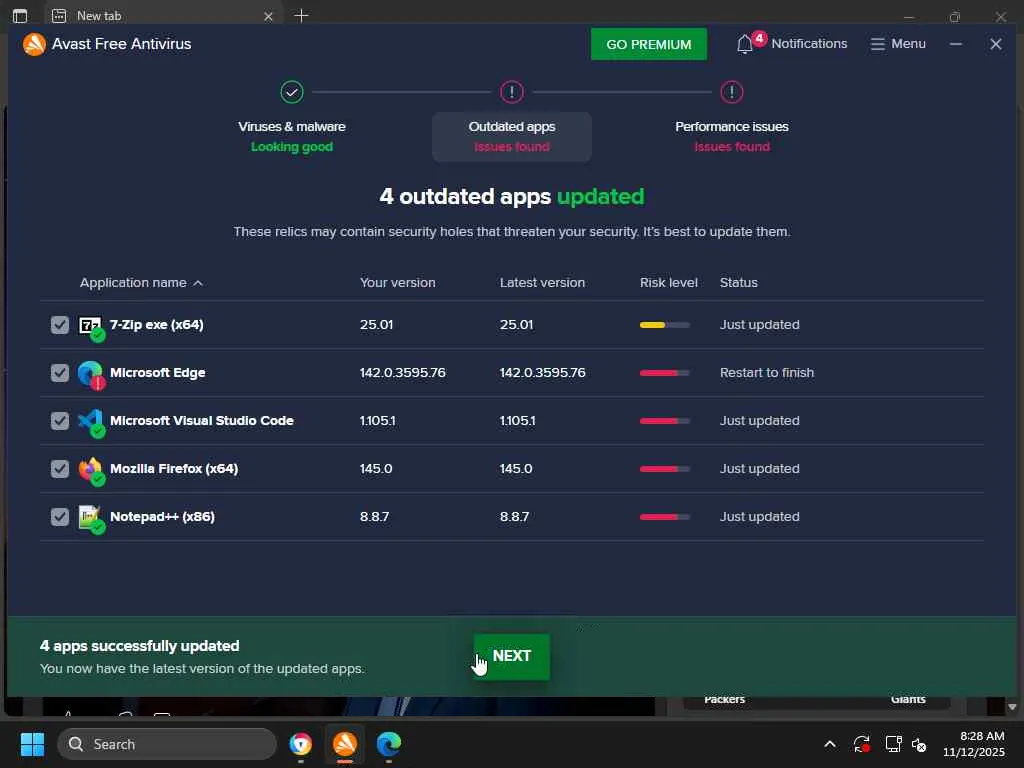Click the Mozilla Firefox (x64) name

[x=174, y=469]
